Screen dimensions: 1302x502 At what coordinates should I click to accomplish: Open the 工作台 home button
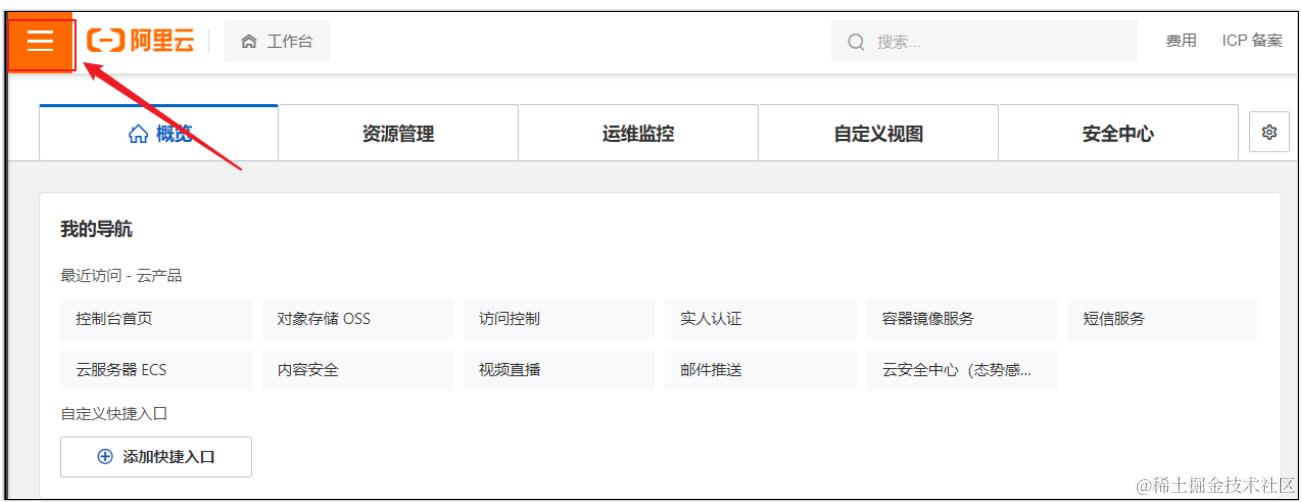click(277, 41)
